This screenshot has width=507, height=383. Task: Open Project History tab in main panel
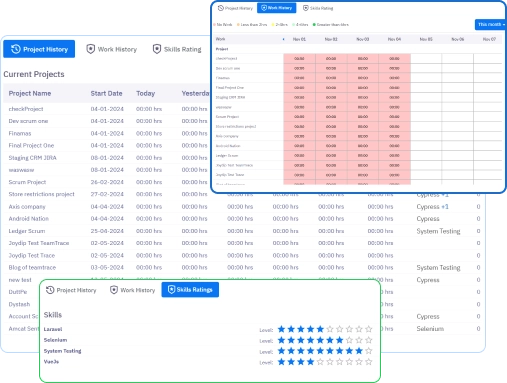(39, 49)
